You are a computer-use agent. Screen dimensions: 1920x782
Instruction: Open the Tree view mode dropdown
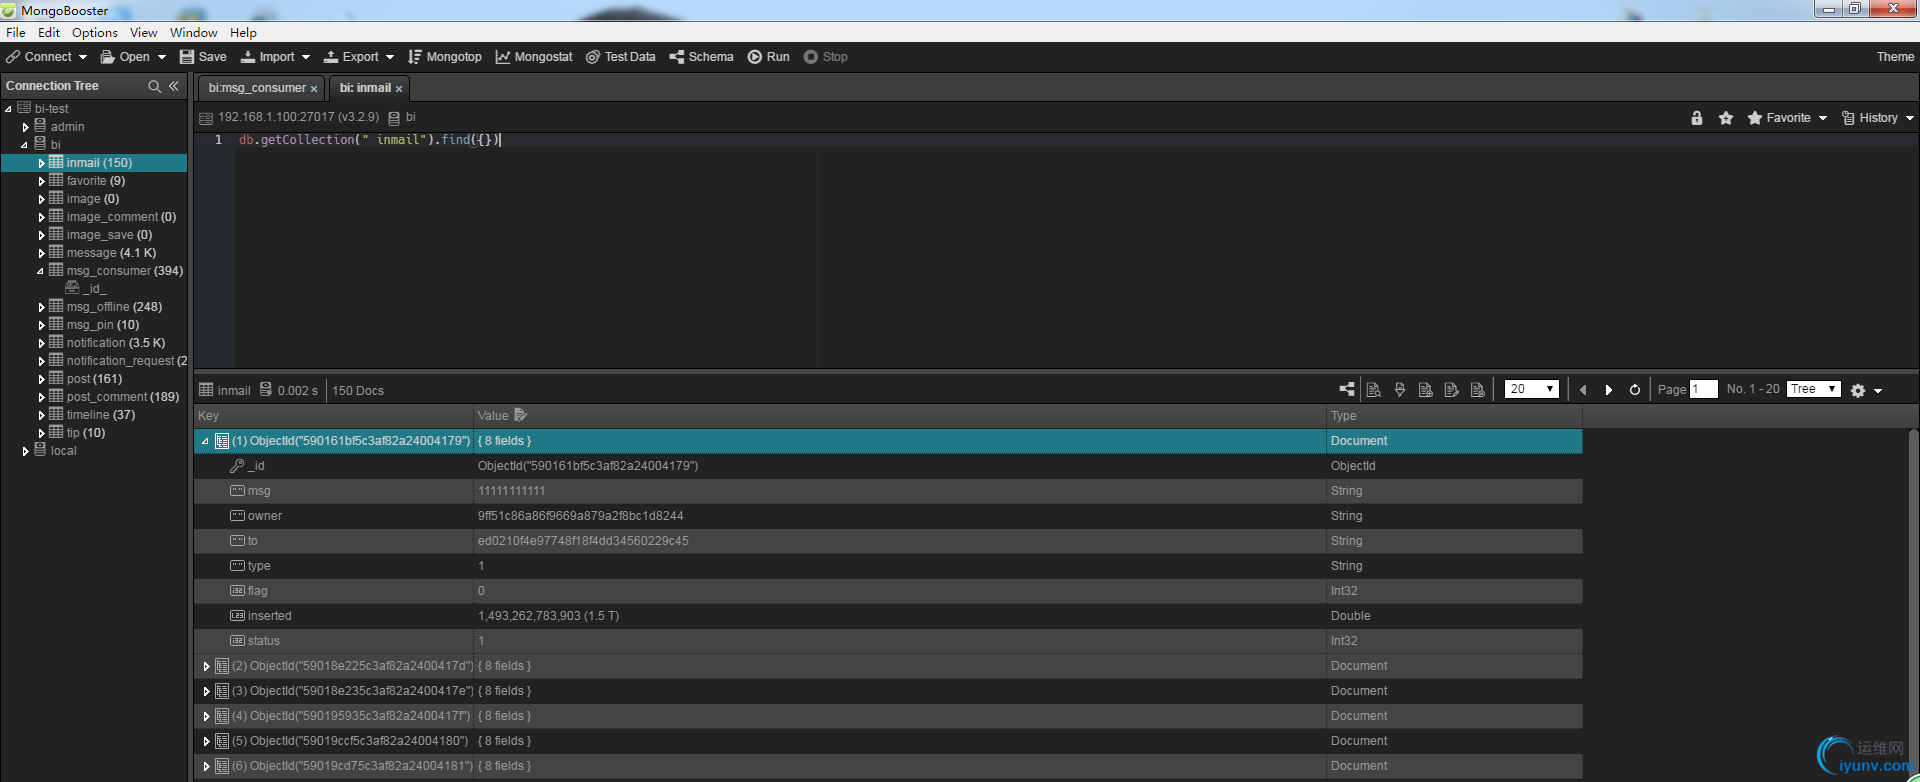(x=1814, y=389)
